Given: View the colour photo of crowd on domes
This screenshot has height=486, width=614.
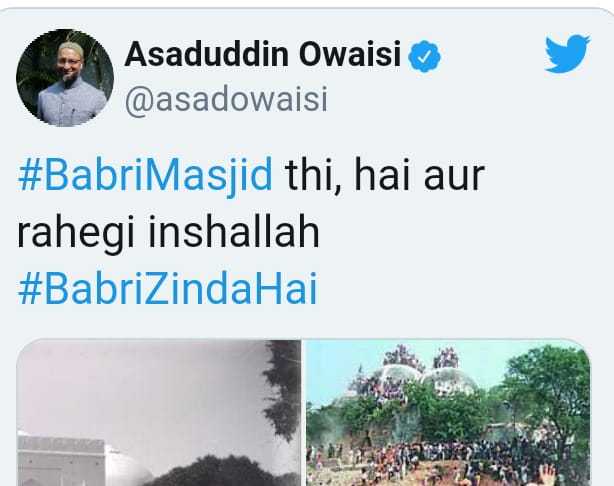Looking at the screenshot, I should pyautogui.click(x=448, y=413).
